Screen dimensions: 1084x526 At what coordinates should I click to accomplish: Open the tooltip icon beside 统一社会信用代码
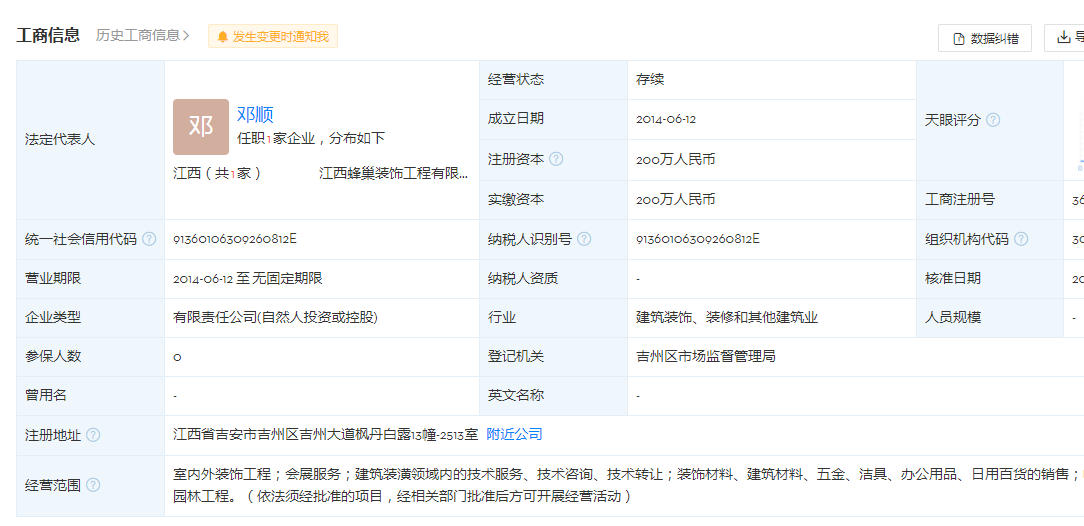[149, 239]
